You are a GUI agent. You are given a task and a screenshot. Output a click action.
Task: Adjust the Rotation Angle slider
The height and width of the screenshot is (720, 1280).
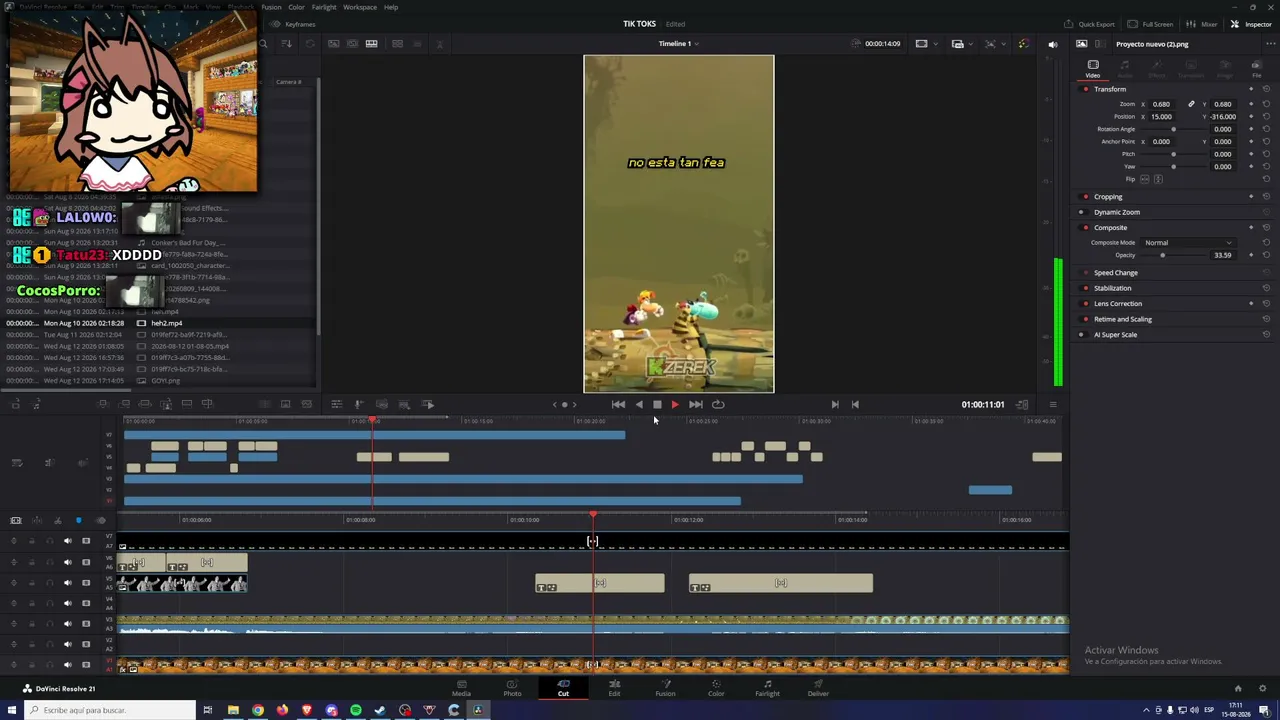[x=1172, y=129]
